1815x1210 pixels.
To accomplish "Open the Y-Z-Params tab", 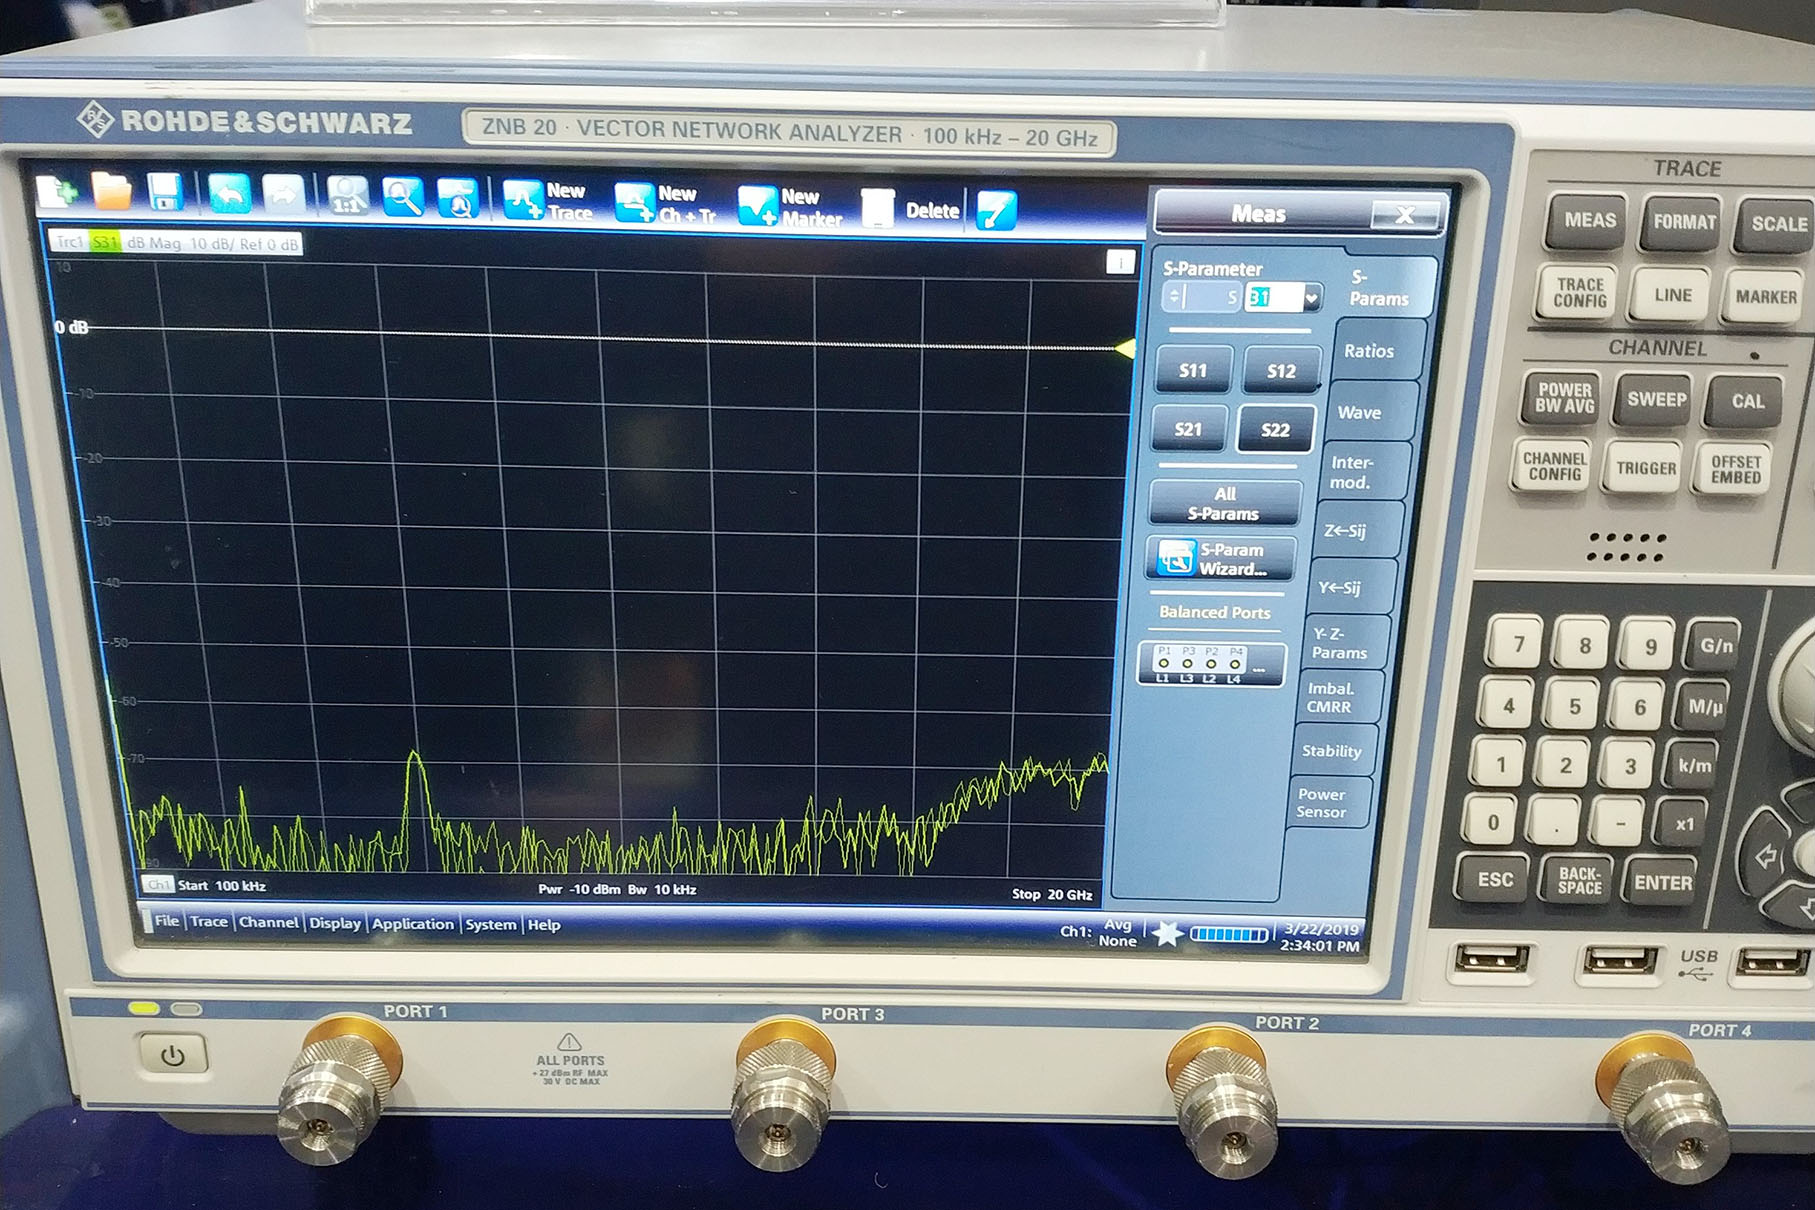I will pos(1339,643).
